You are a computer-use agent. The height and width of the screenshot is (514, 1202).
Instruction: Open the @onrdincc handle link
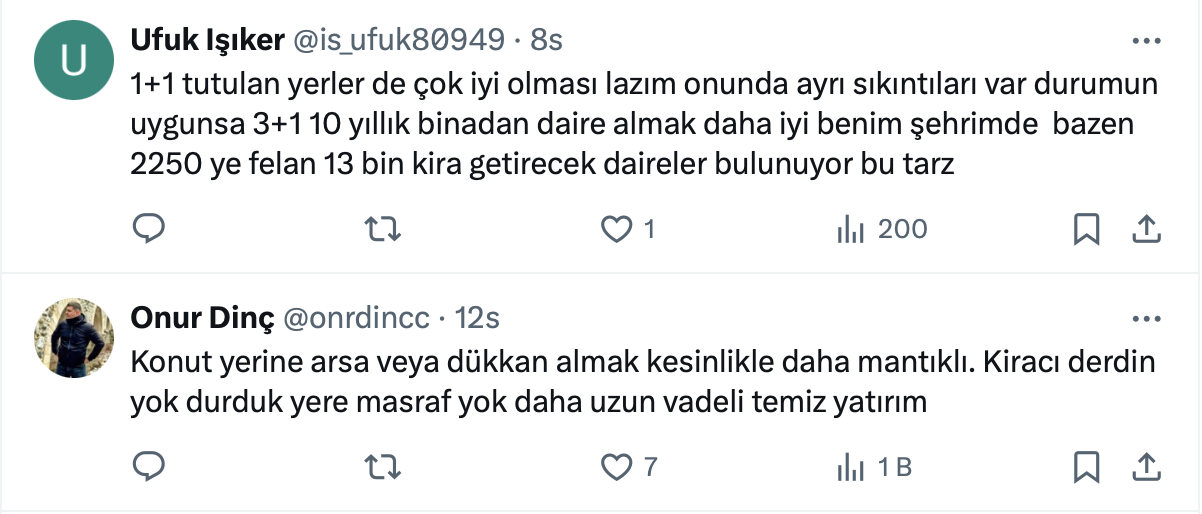point(357,318)
